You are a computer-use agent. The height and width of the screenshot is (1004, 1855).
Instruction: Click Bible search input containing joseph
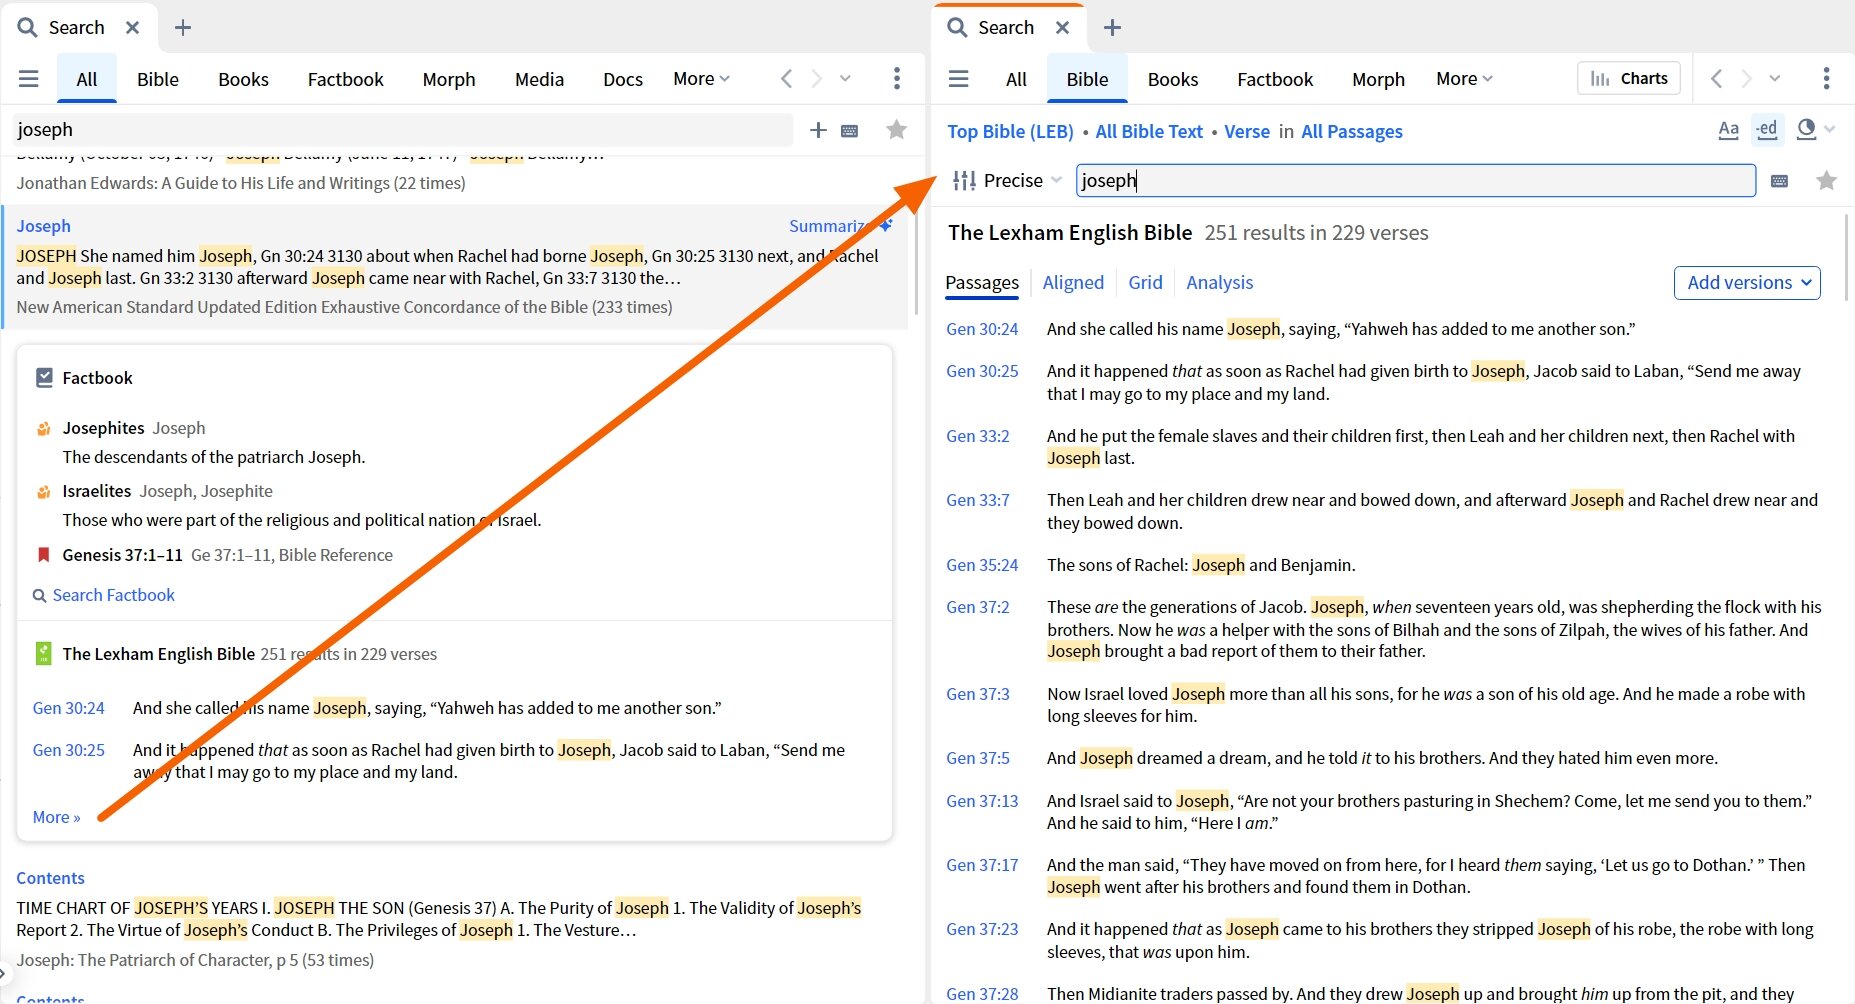[1415, 181]
